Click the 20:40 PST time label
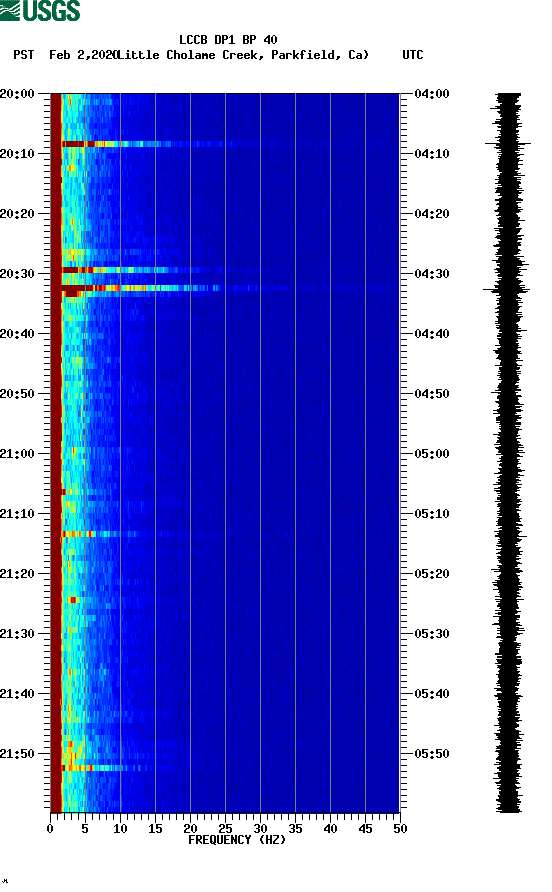Viewport: 552px width, 892px height. pyautogui.click(x=17, y=333)
